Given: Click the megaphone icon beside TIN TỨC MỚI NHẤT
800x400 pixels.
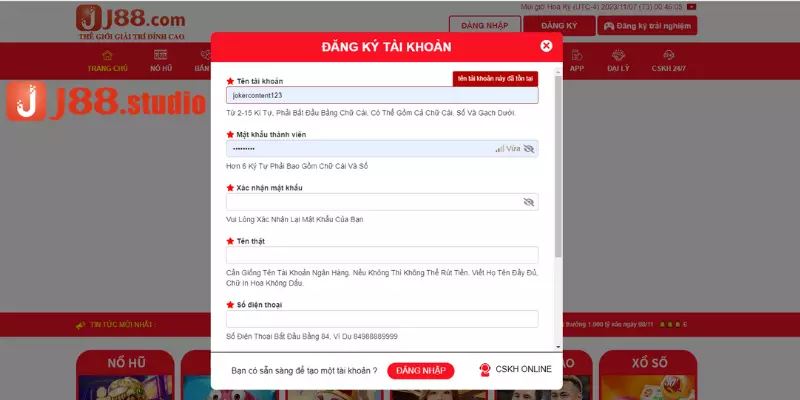Looking at the screenshot, I should tap(81, 324).
